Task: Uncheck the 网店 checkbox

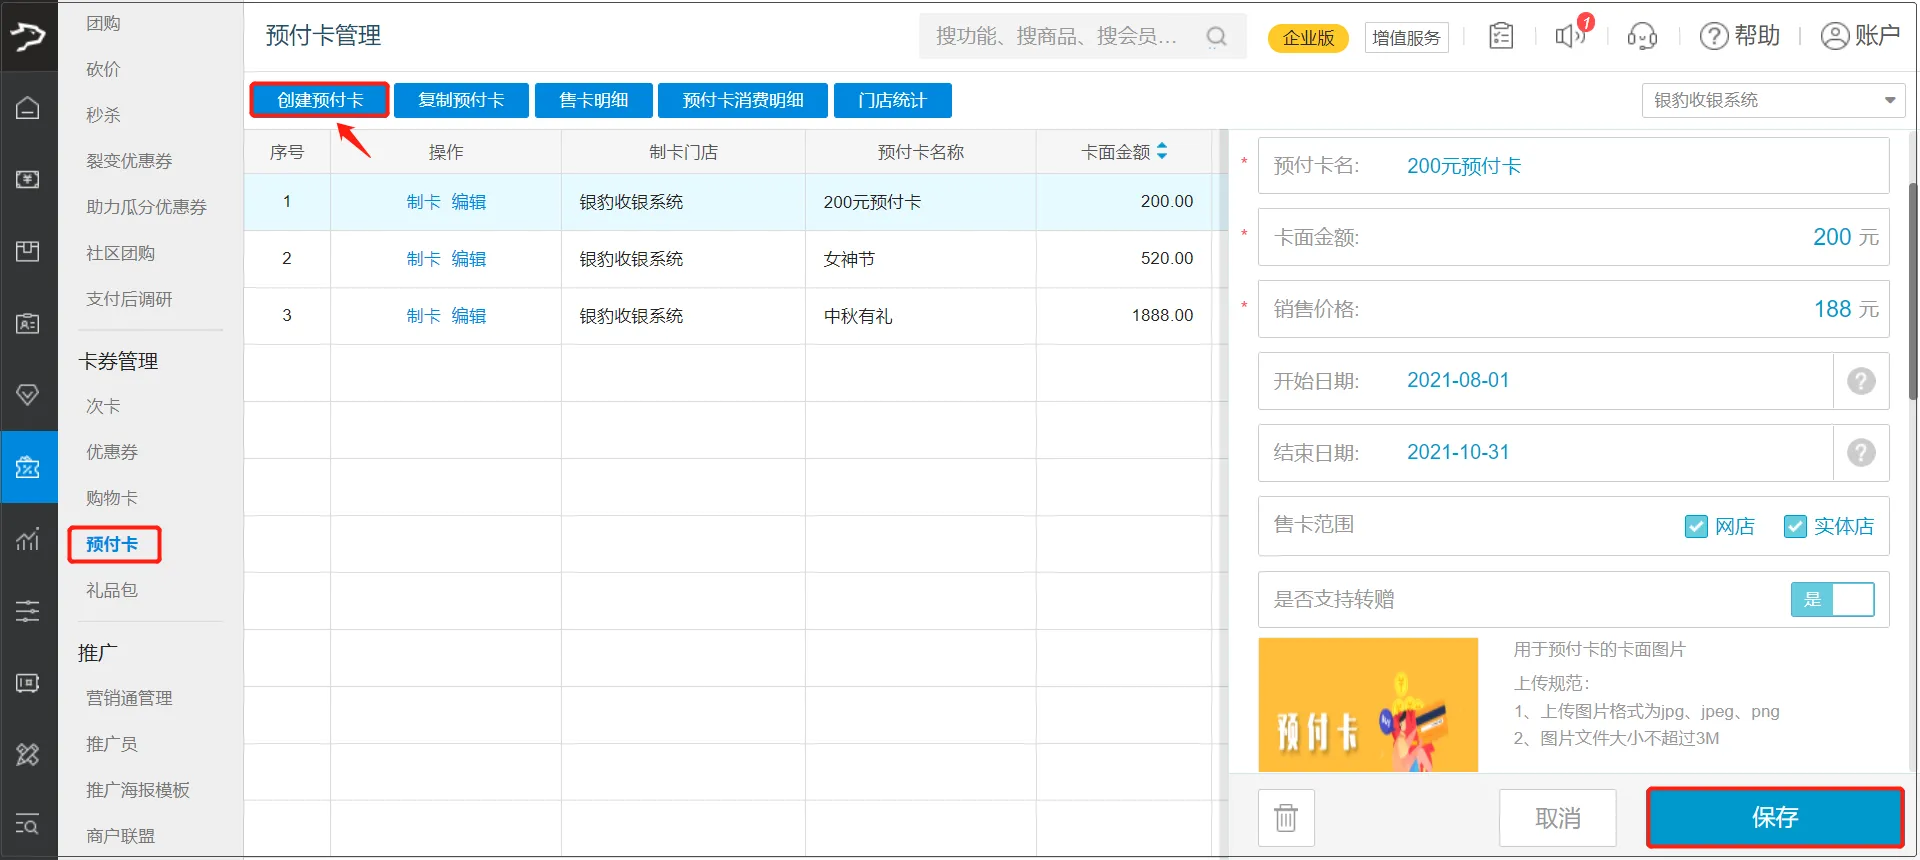Action: click(x=1696, y=526)
